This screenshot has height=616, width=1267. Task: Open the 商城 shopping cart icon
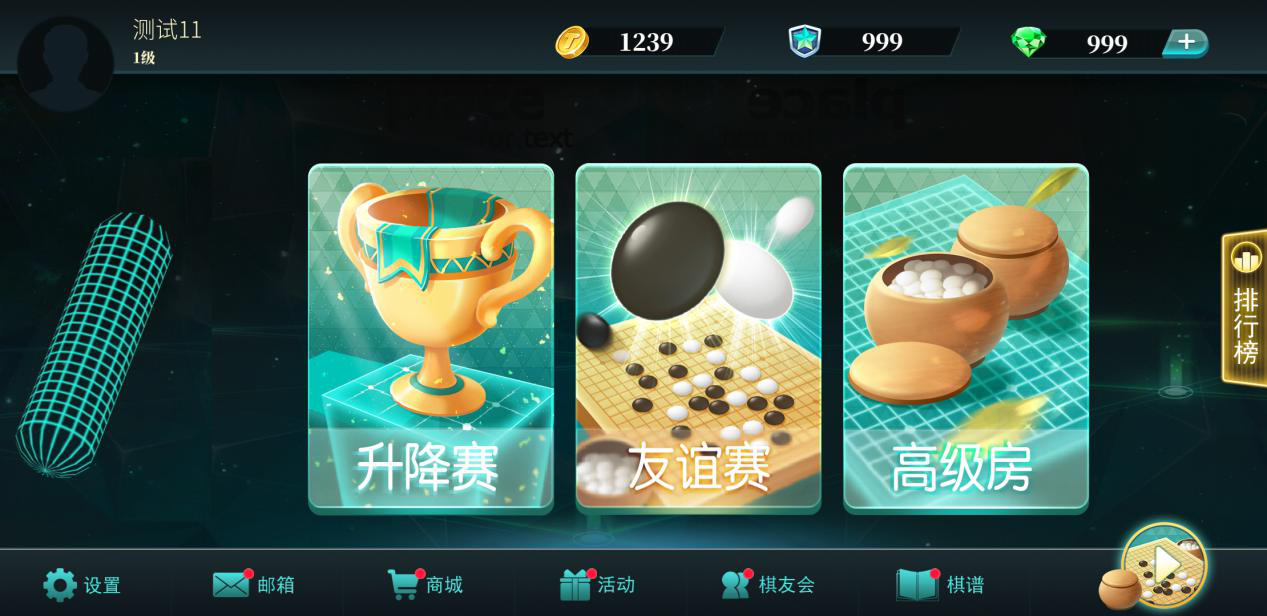pos(404,585)
